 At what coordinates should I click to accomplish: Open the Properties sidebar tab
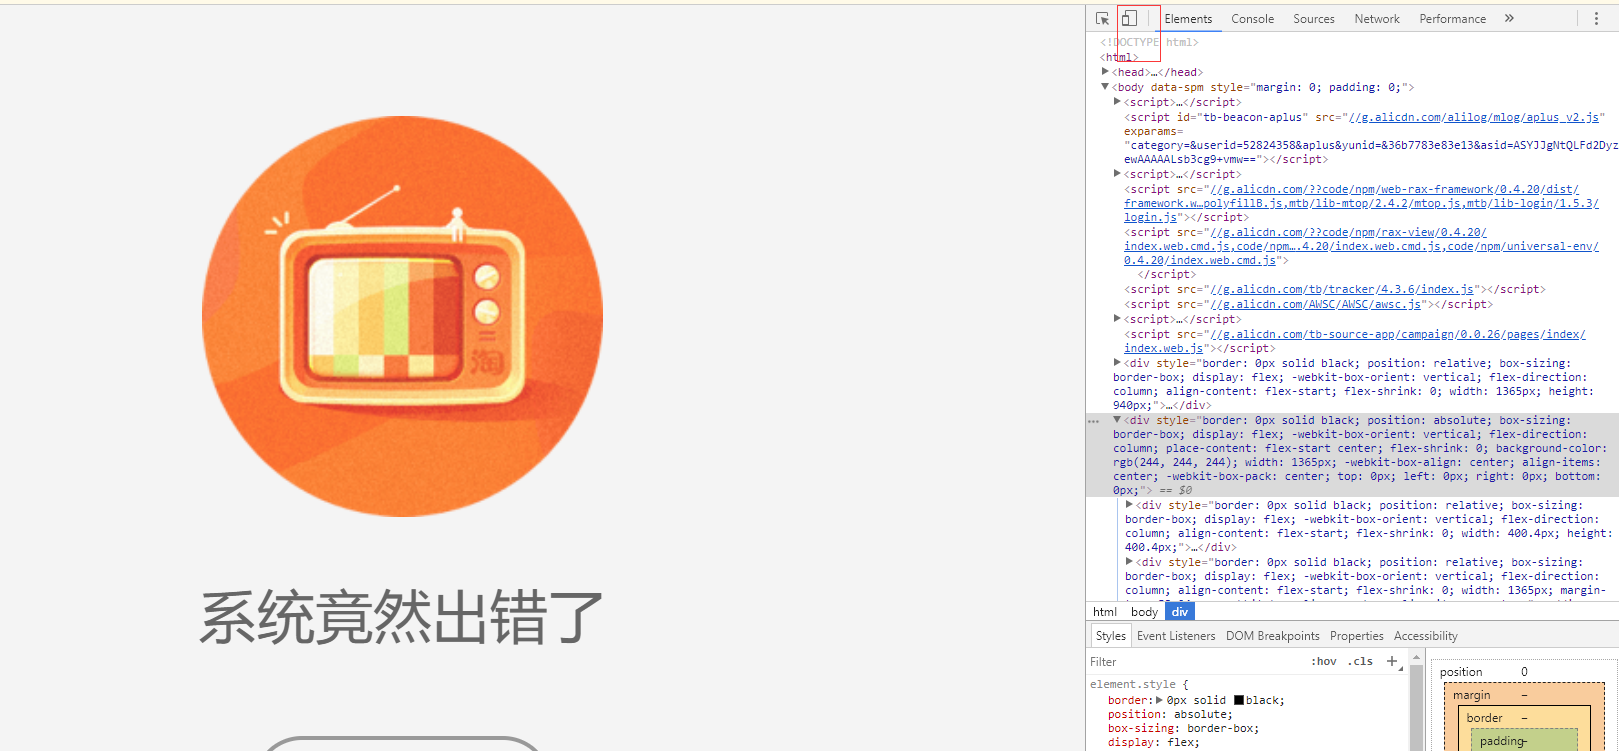[1356, 636]
